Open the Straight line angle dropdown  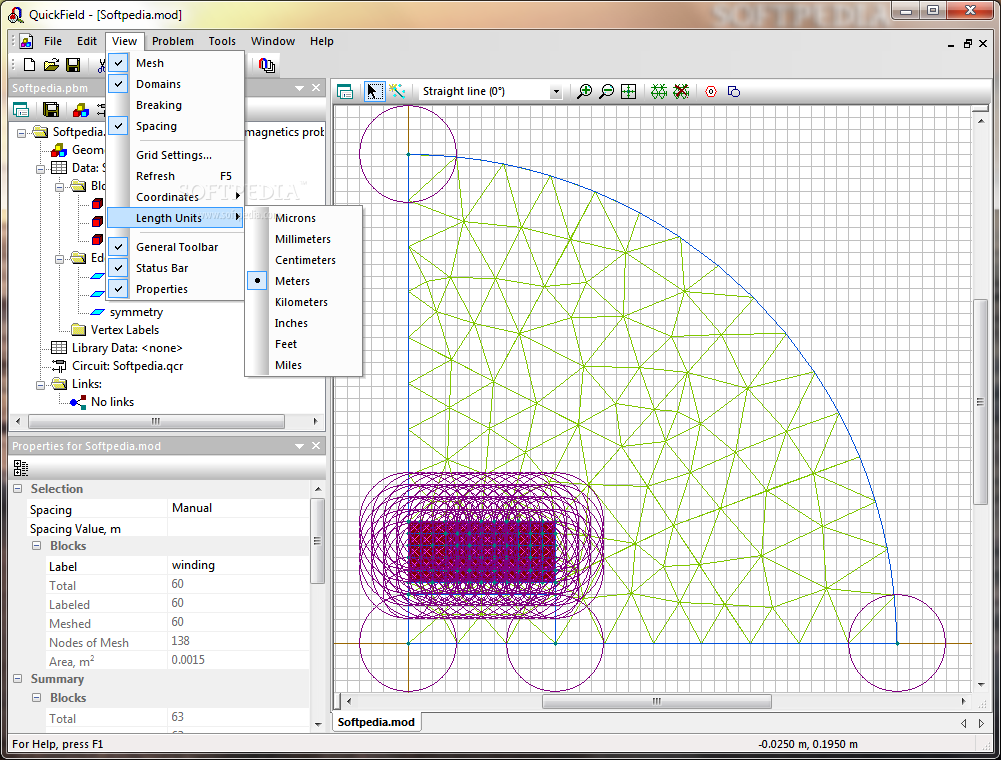[x=556, y=92]
